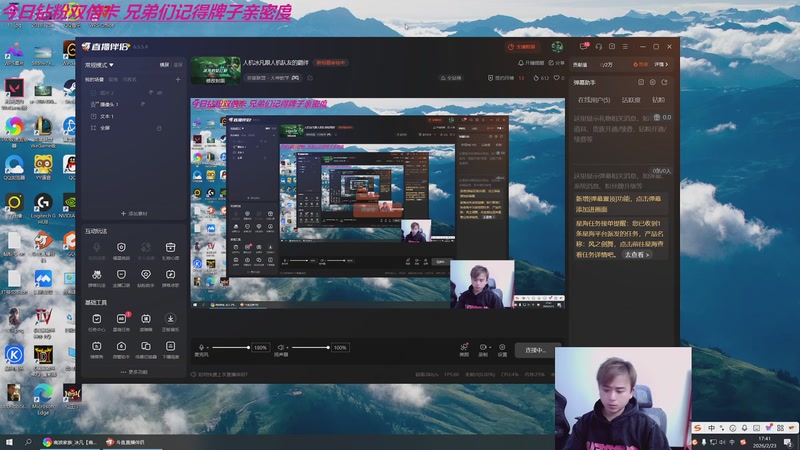Open the user avatar in title bar
Viewport: 800px width, 450px height.
pos(557,46)
